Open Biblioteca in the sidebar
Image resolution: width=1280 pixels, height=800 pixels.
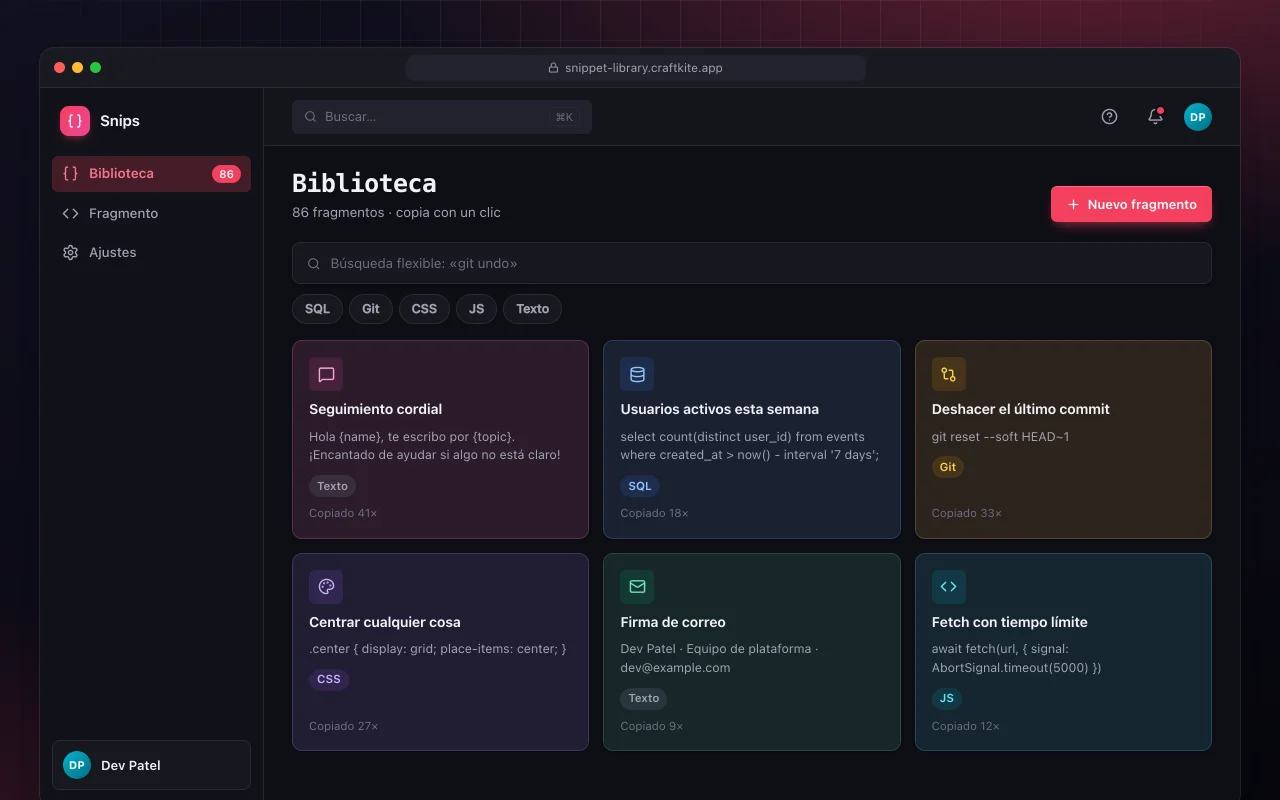[151, 174]
